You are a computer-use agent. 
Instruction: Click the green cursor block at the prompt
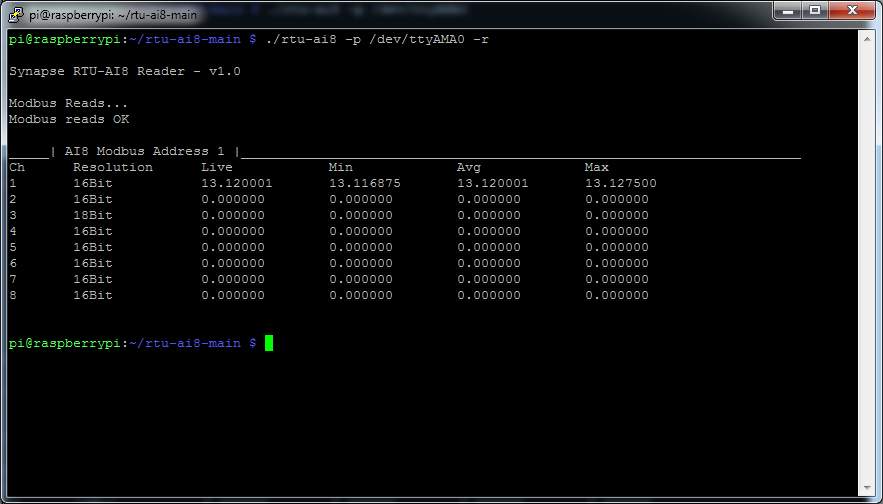[x=269, y=343]
